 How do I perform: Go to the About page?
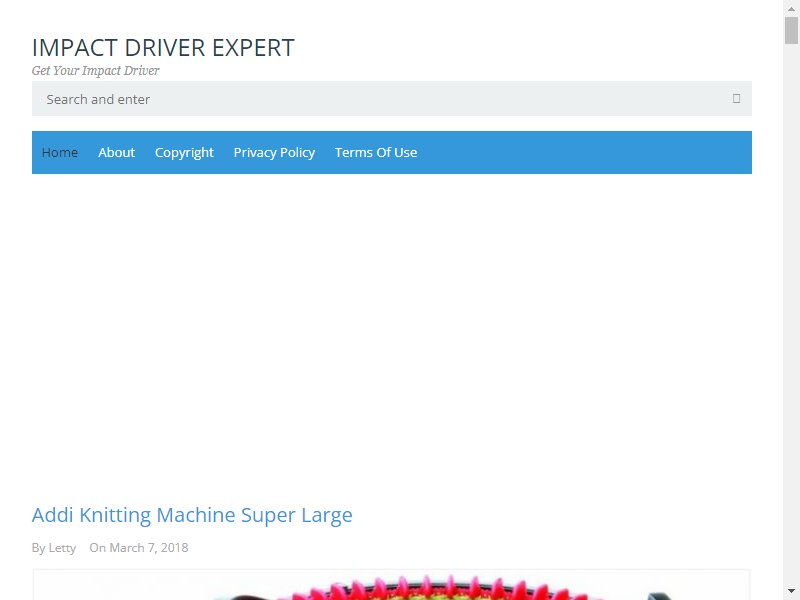[x=116, y=153]
